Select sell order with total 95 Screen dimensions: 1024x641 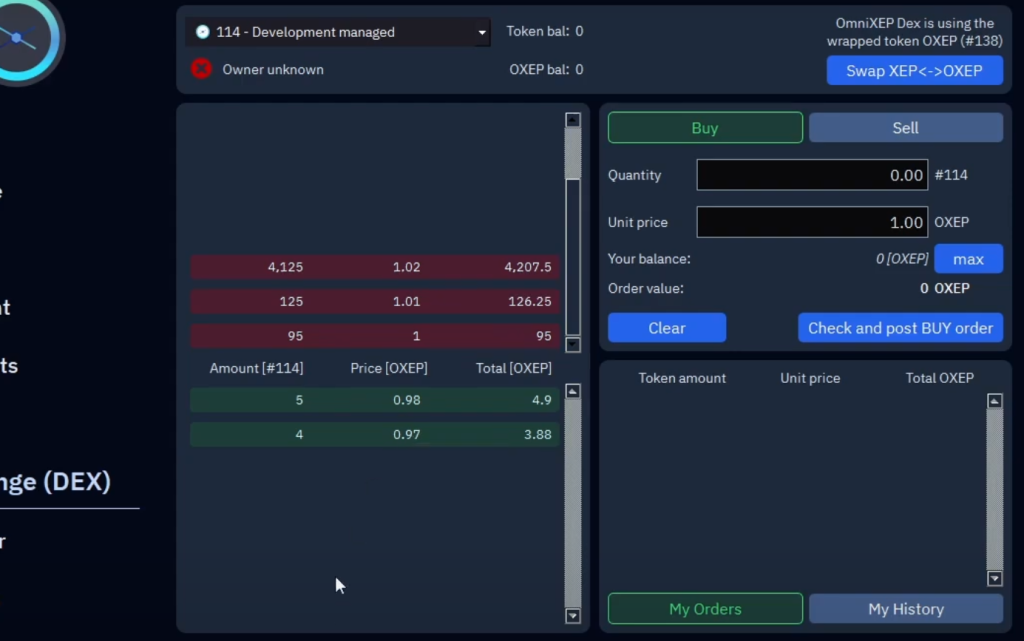(375, 336)
